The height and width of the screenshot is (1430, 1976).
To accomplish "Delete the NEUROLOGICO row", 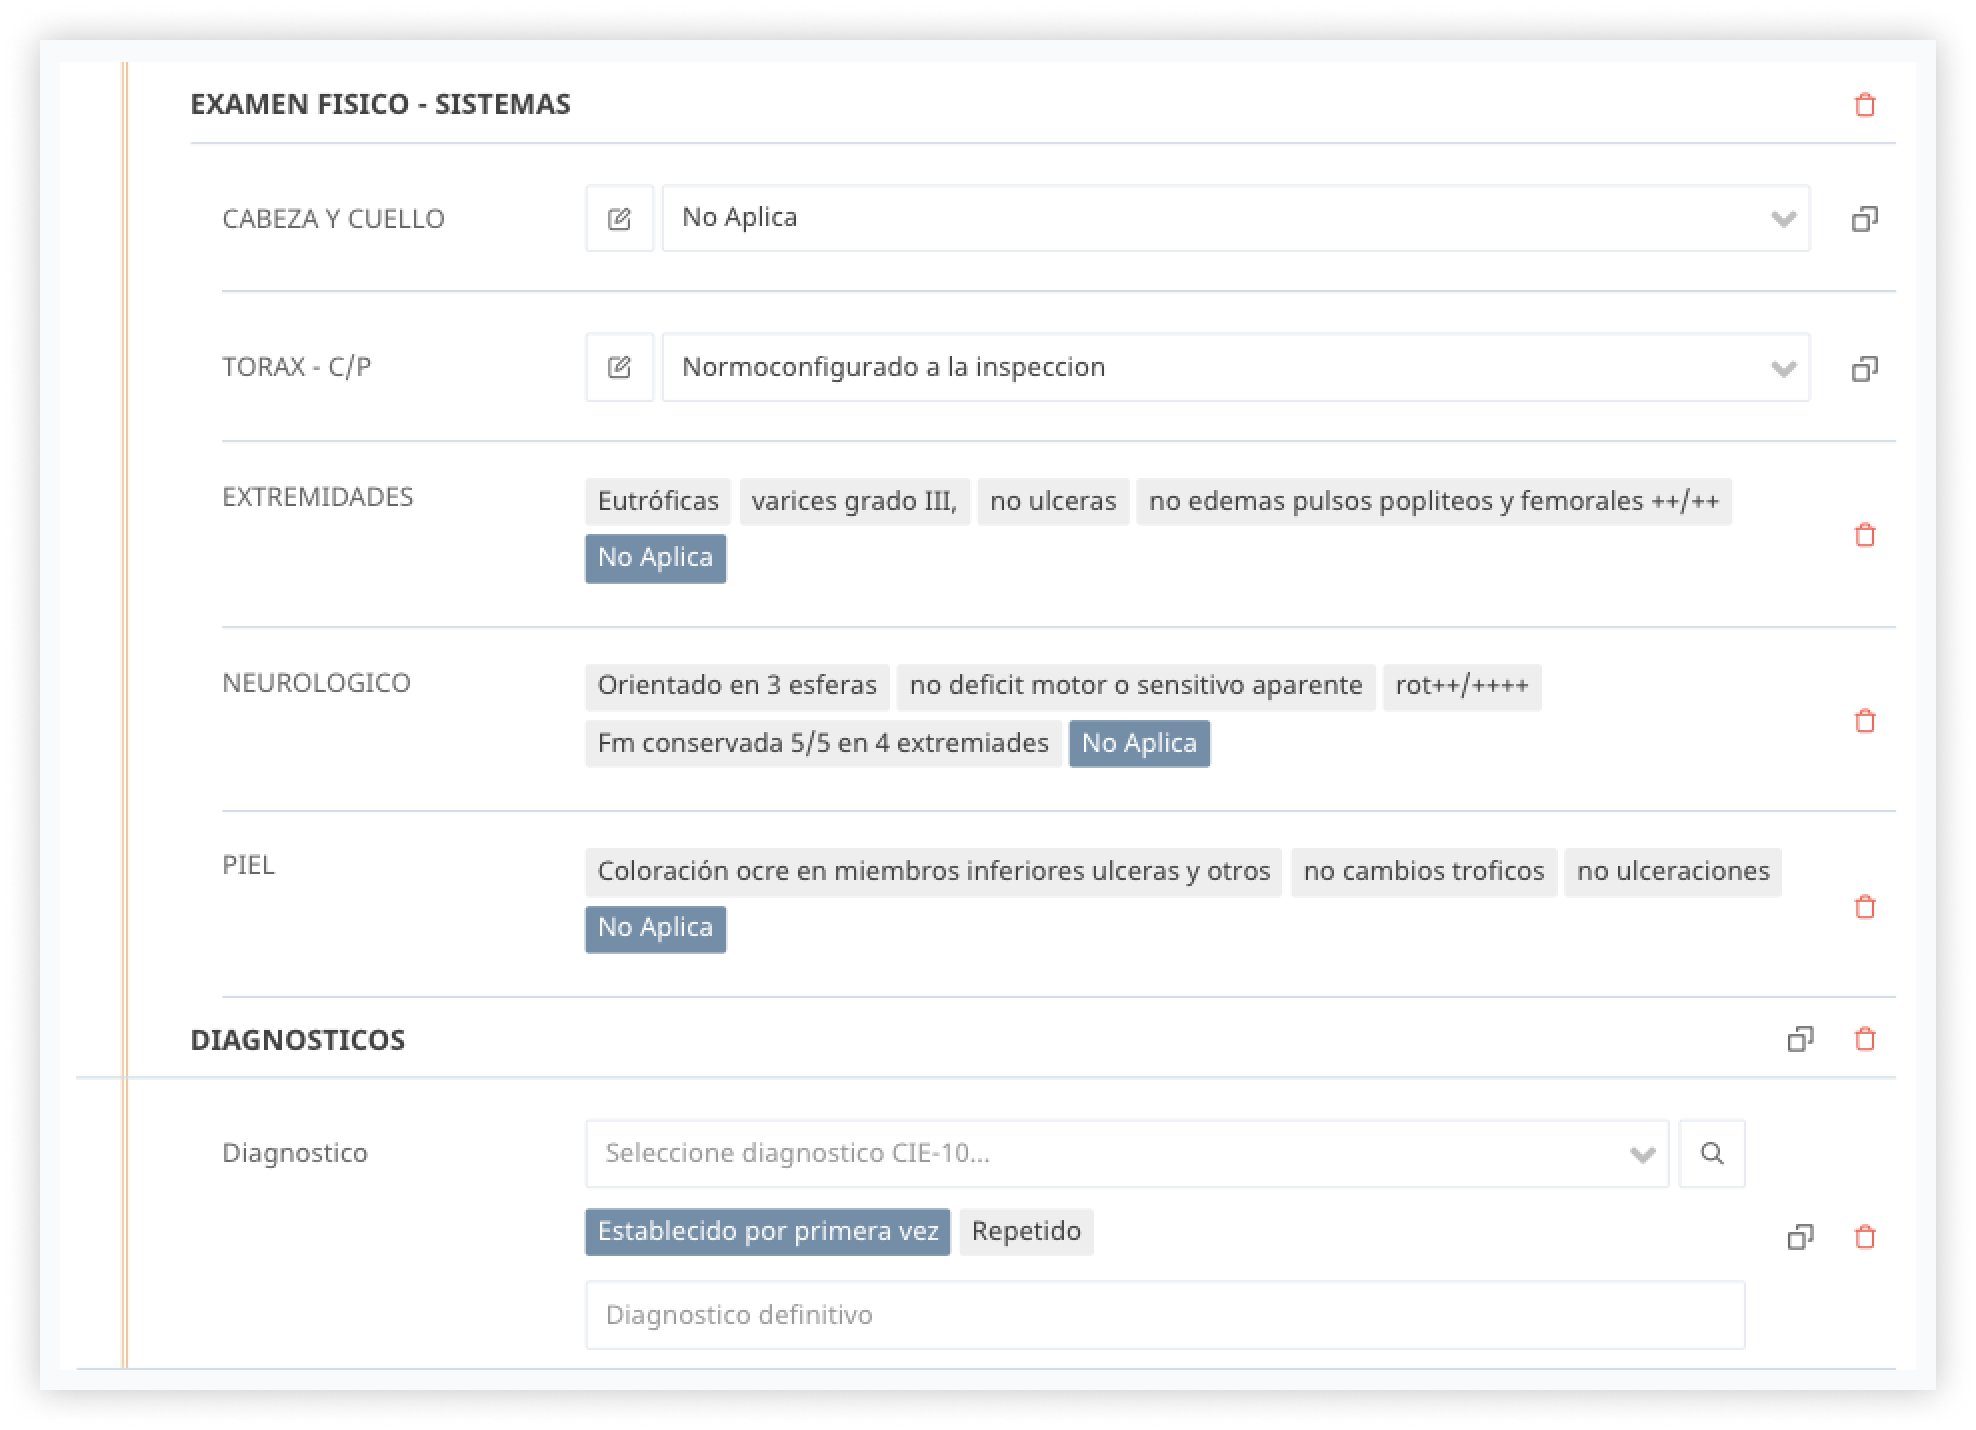I will click(x=1864, y=720).
